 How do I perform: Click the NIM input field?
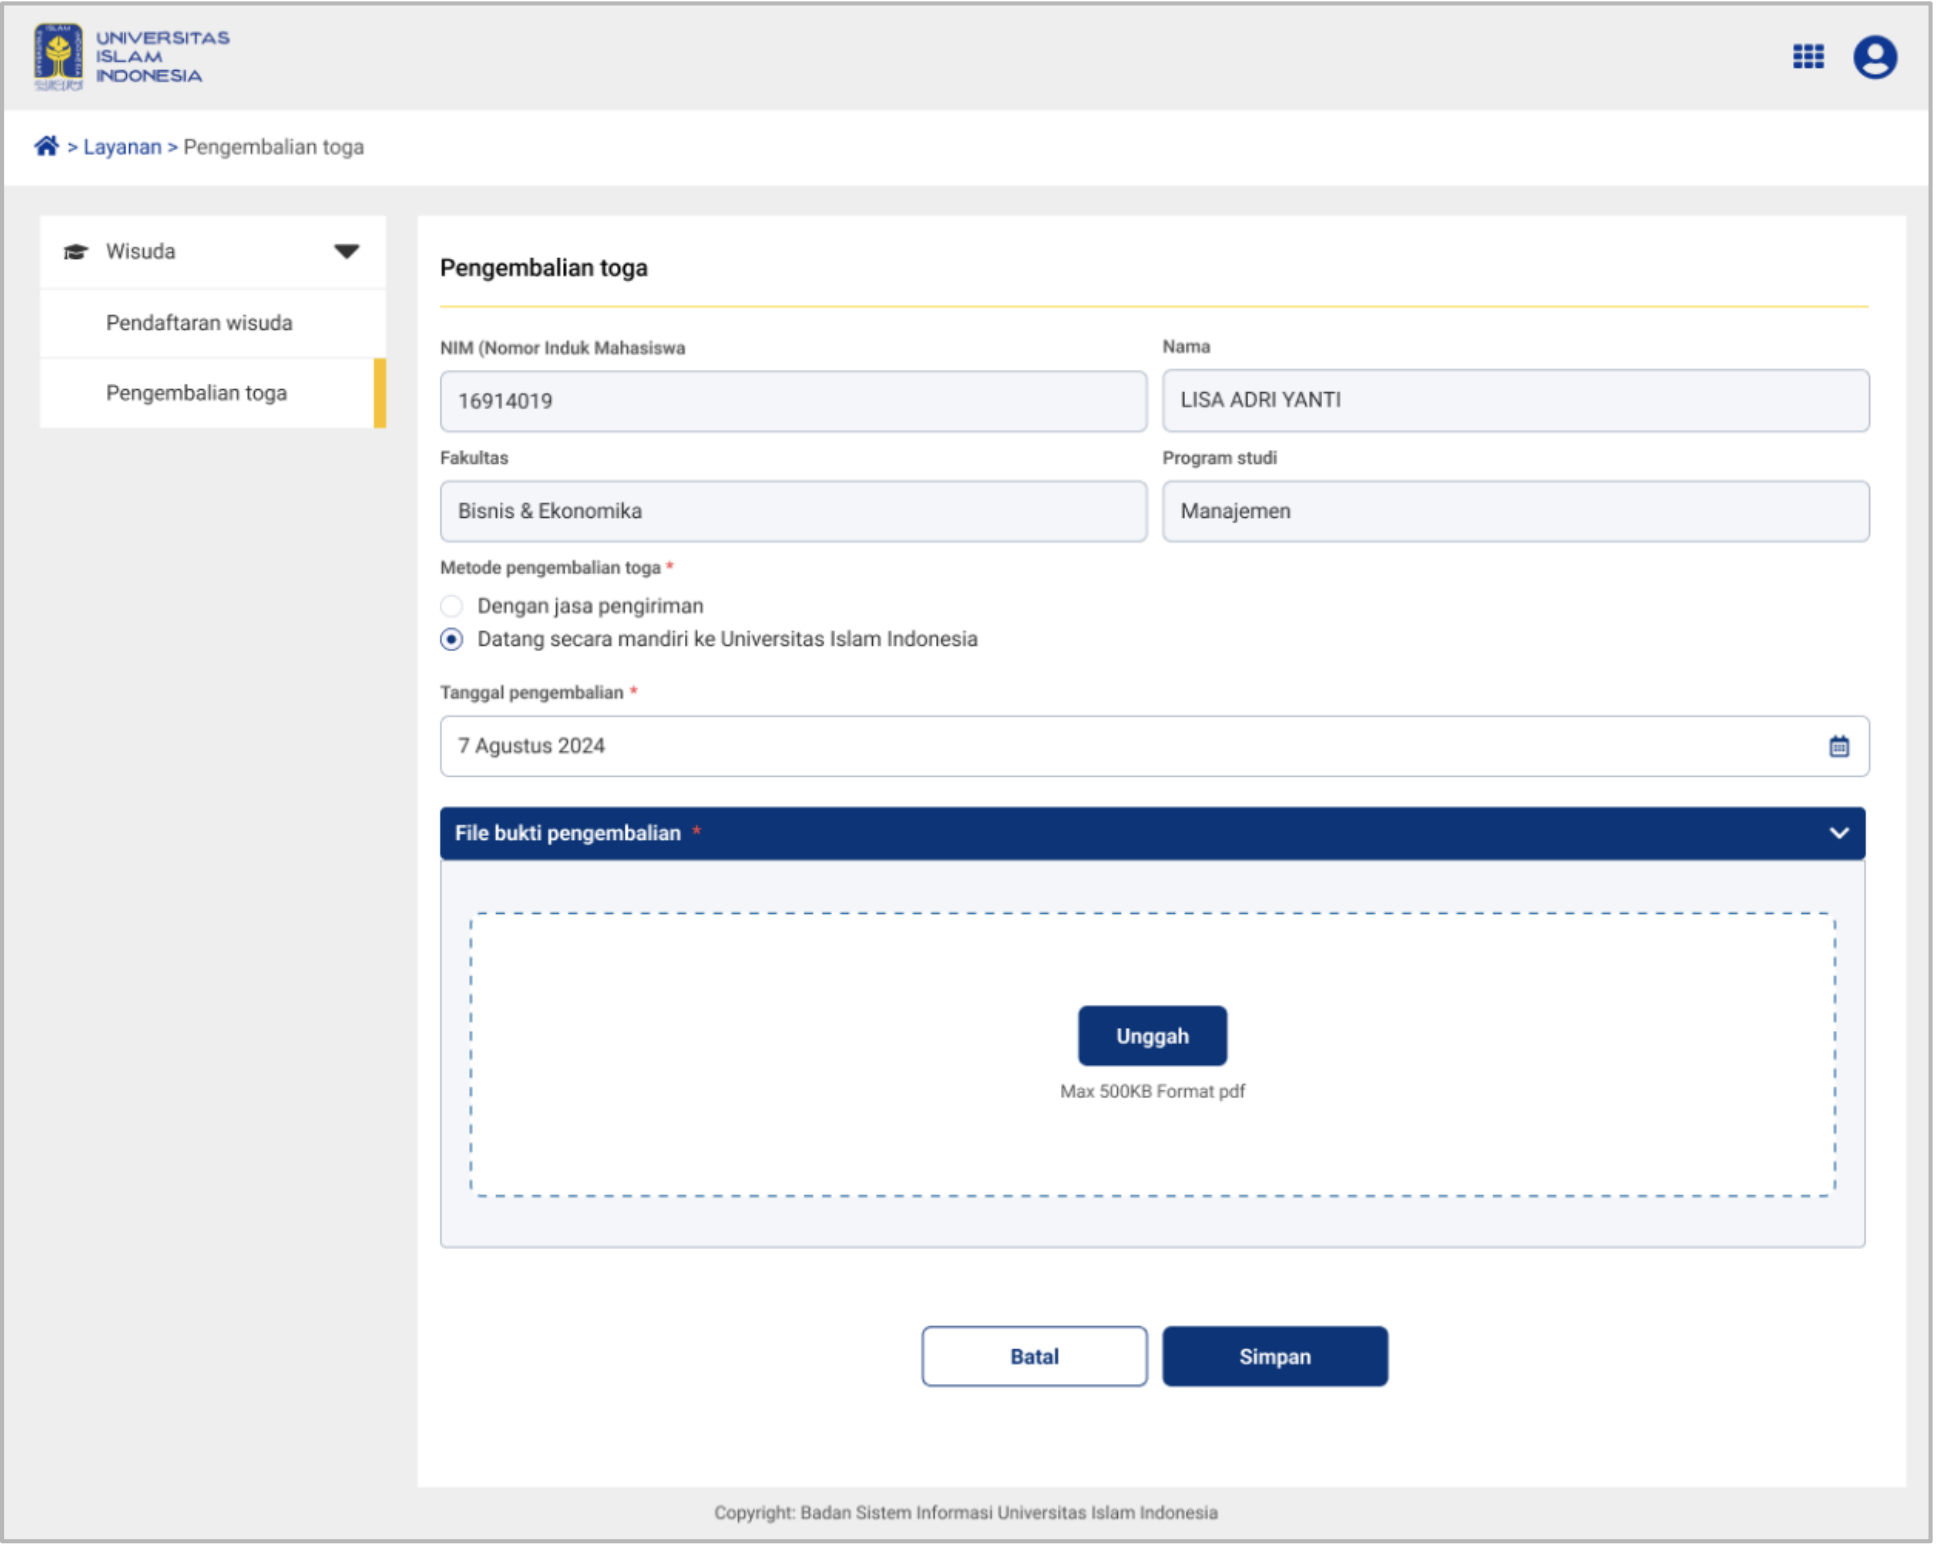tap(792, 401)
